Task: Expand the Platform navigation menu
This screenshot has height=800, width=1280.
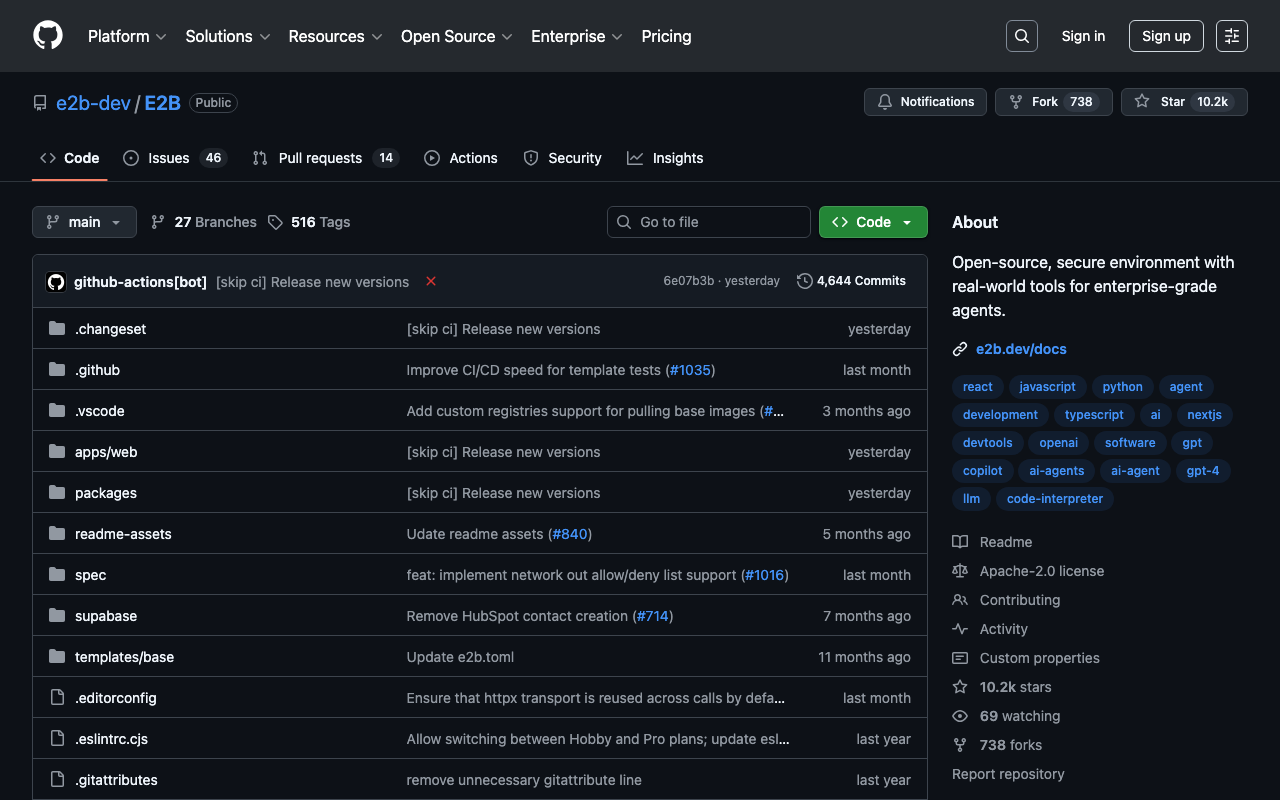Action: (126, 36)
